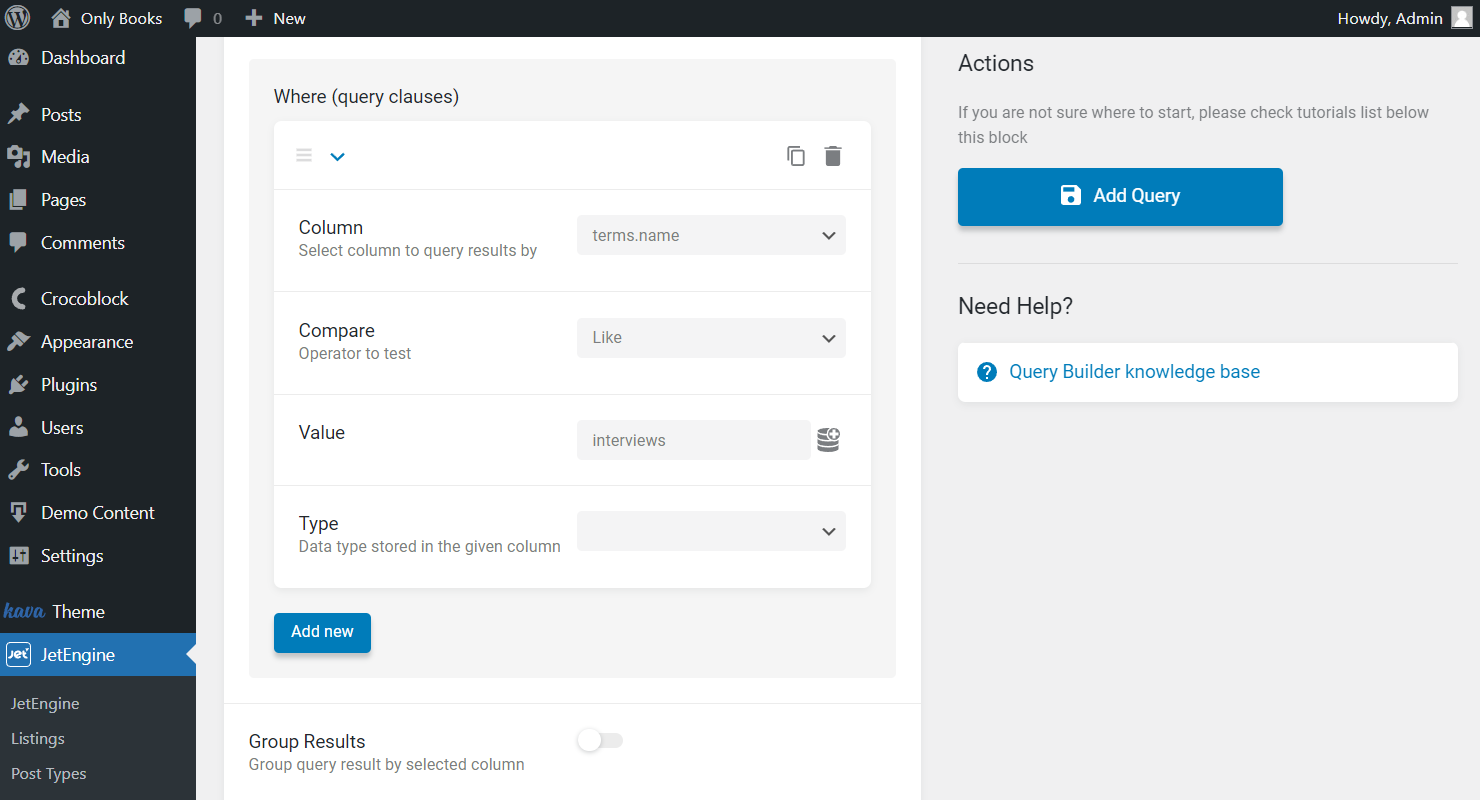Open the empty Type dropdown

(711, 531)
